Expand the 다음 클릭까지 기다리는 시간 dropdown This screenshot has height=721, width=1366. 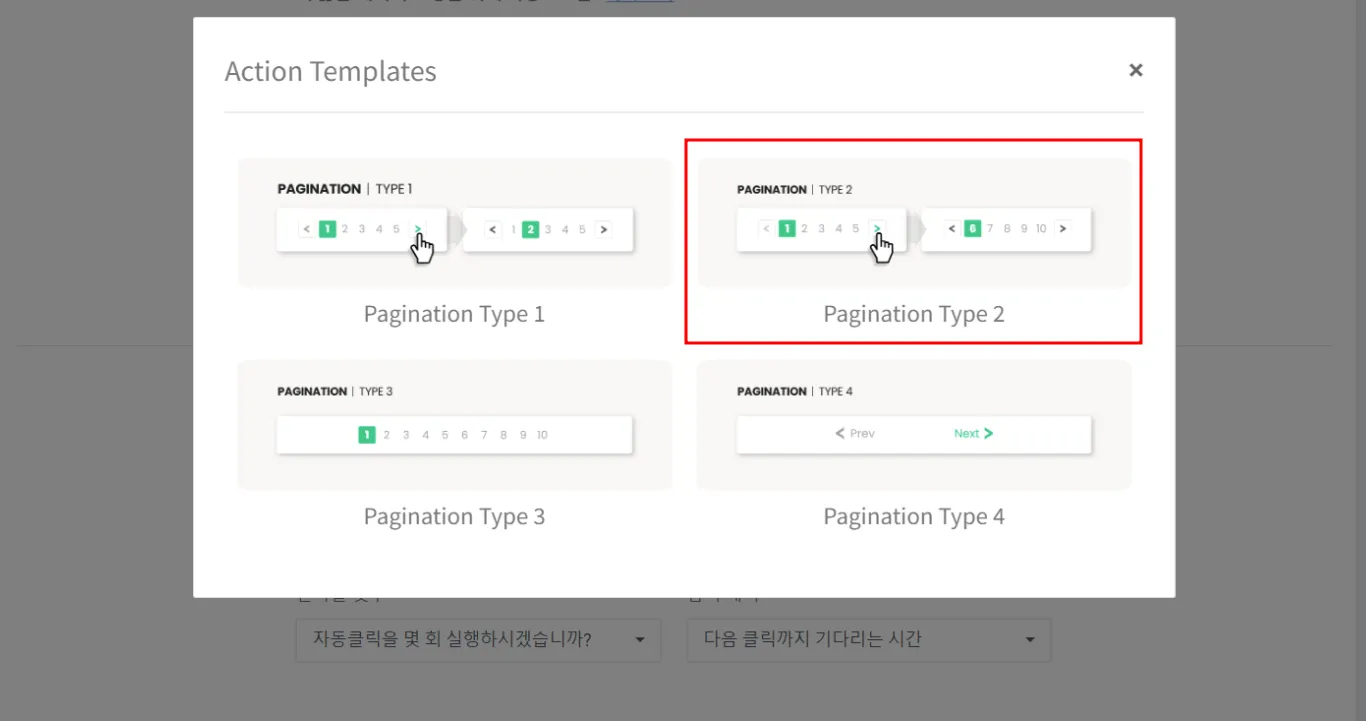(868, 640)
